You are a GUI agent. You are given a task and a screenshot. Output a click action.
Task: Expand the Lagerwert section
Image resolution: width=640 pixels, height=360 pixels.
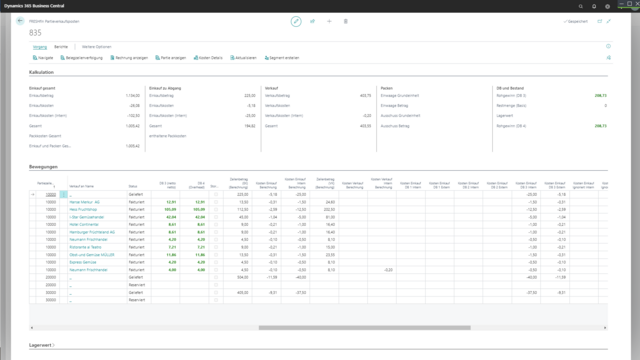pos(42,345)
